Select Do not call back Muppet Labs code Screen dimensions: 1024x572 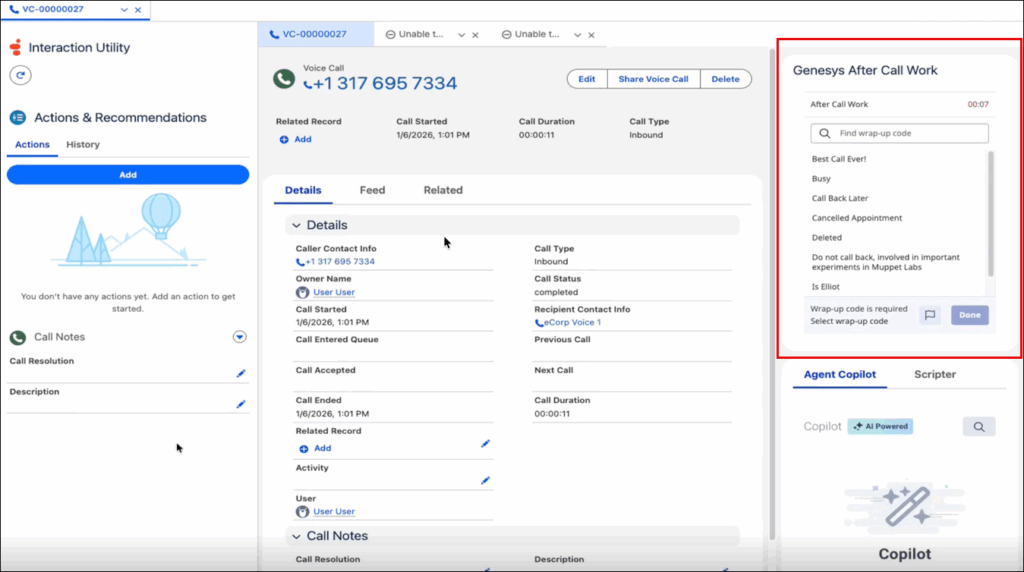click(886, 262)
